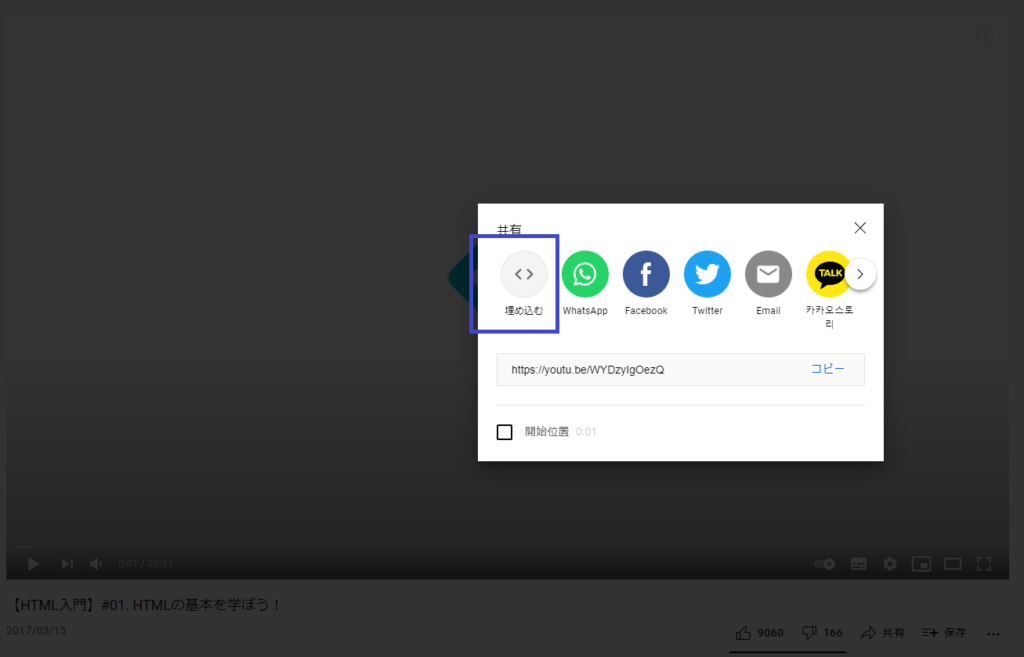Open the three-dot more actions menu
1024x657 pixels.
pyautogui.click(x=993, y=633)
